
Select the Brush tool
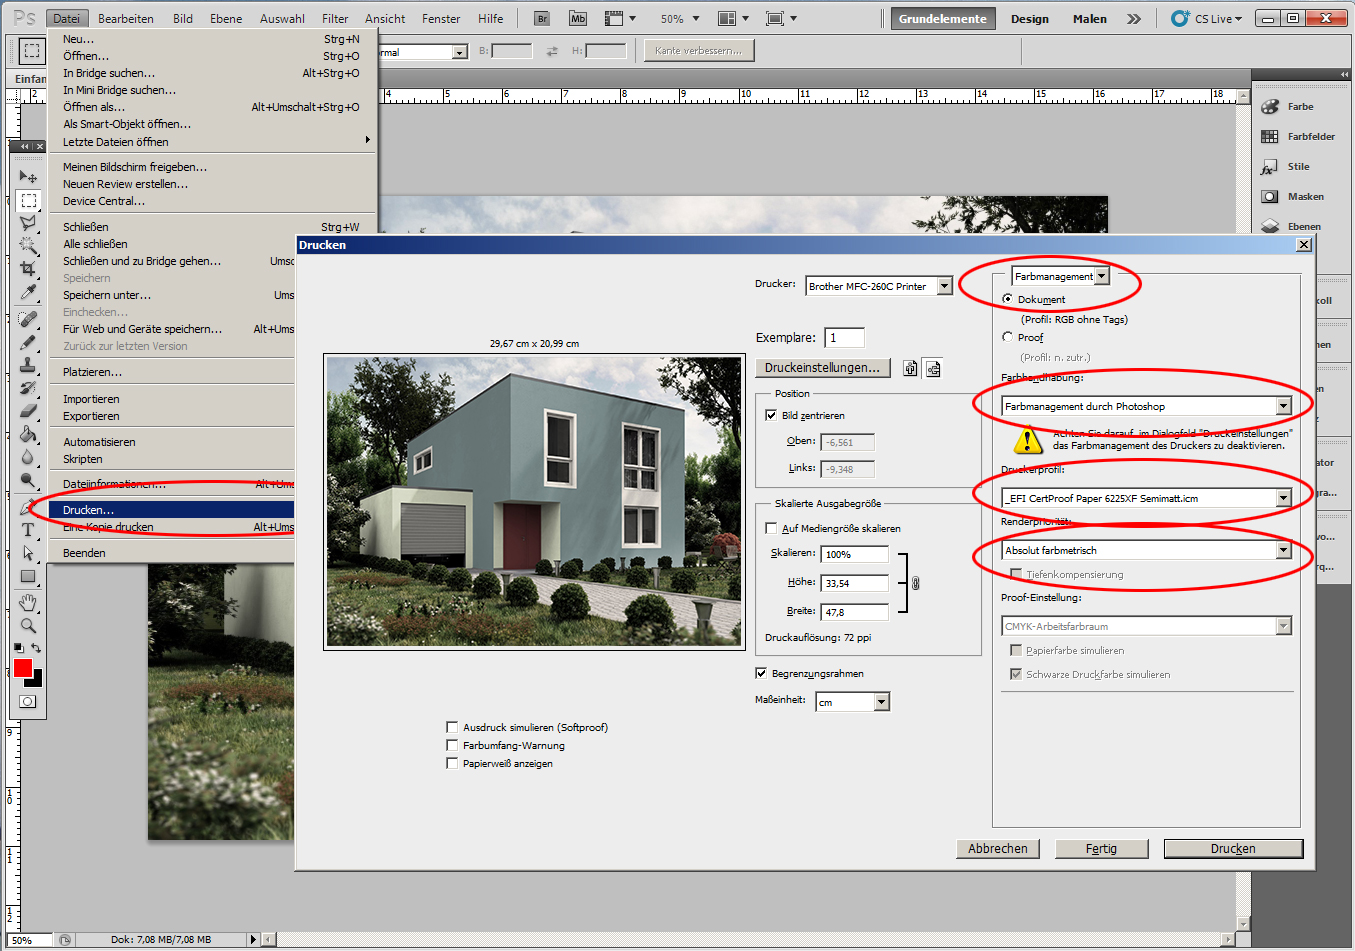[x=28, y=342]
